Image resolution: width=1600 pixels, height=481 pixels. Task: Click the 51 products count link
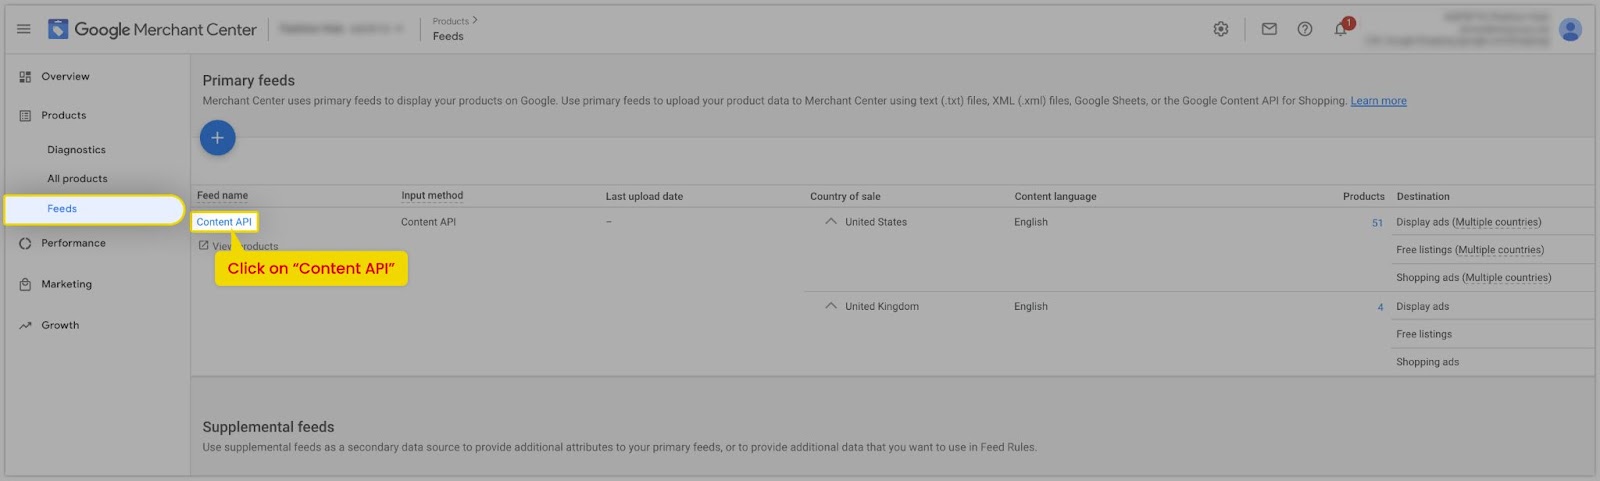(1377, 223)
